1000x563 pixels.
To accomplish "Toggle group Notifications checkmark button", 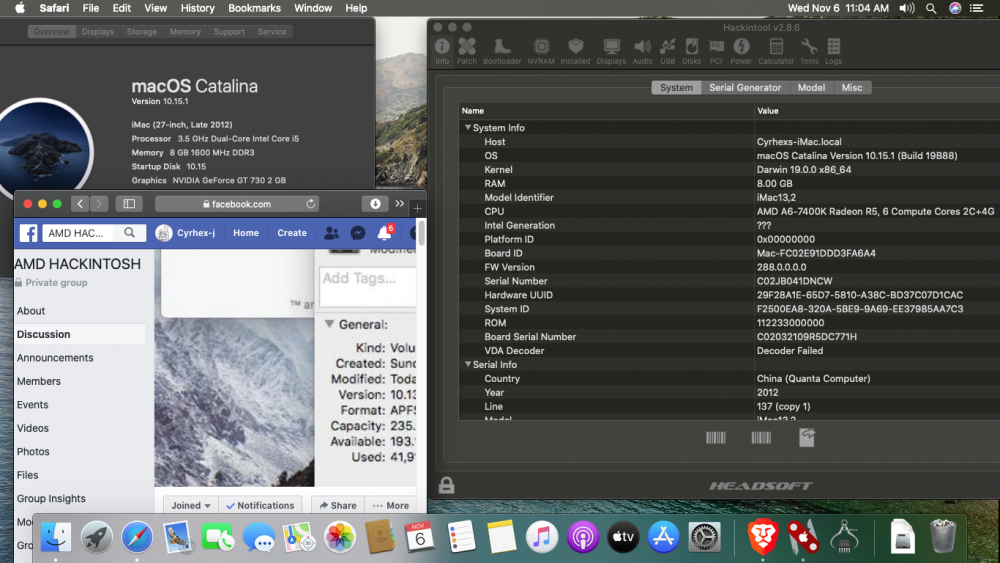I will 260,505.
